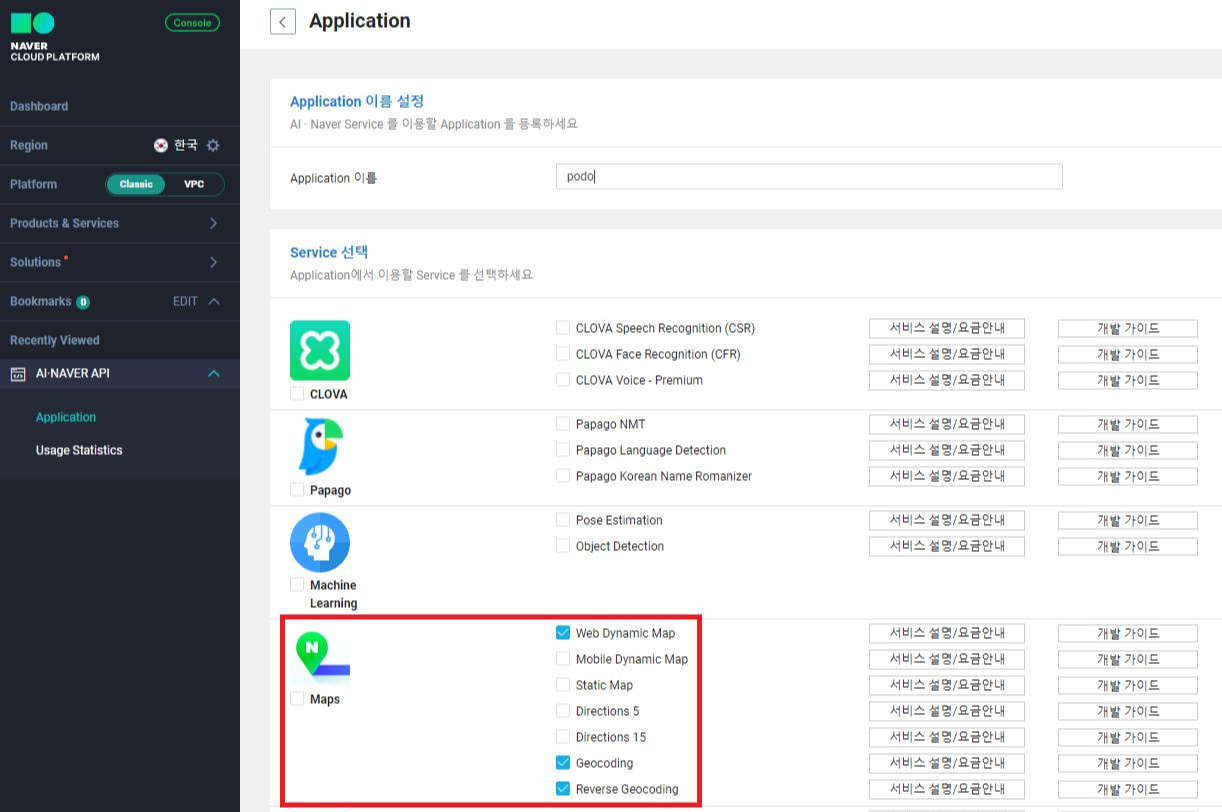Viewport: 1222px width, 812px height.
Task: Enable Papago NMT service
Action: click(x=563, y=424)
